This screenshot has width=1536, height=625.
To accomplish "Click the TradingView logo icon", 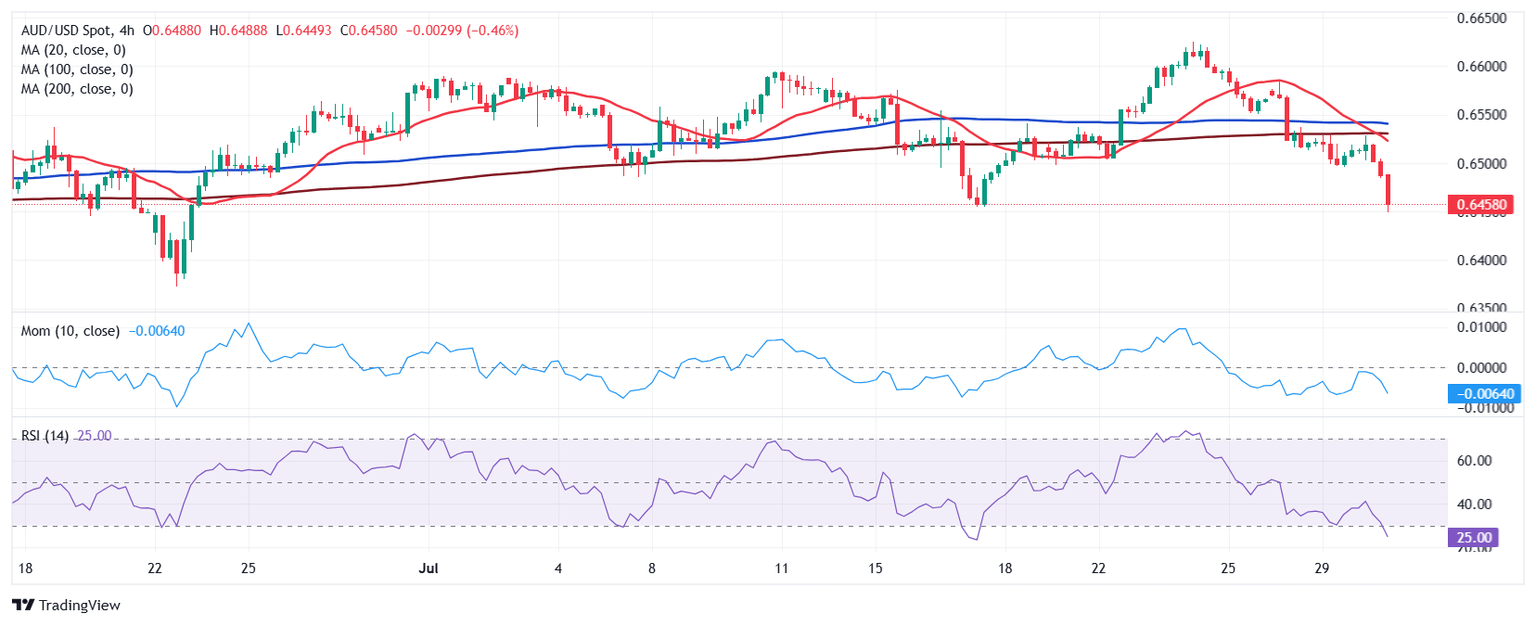I will [22, 605].
